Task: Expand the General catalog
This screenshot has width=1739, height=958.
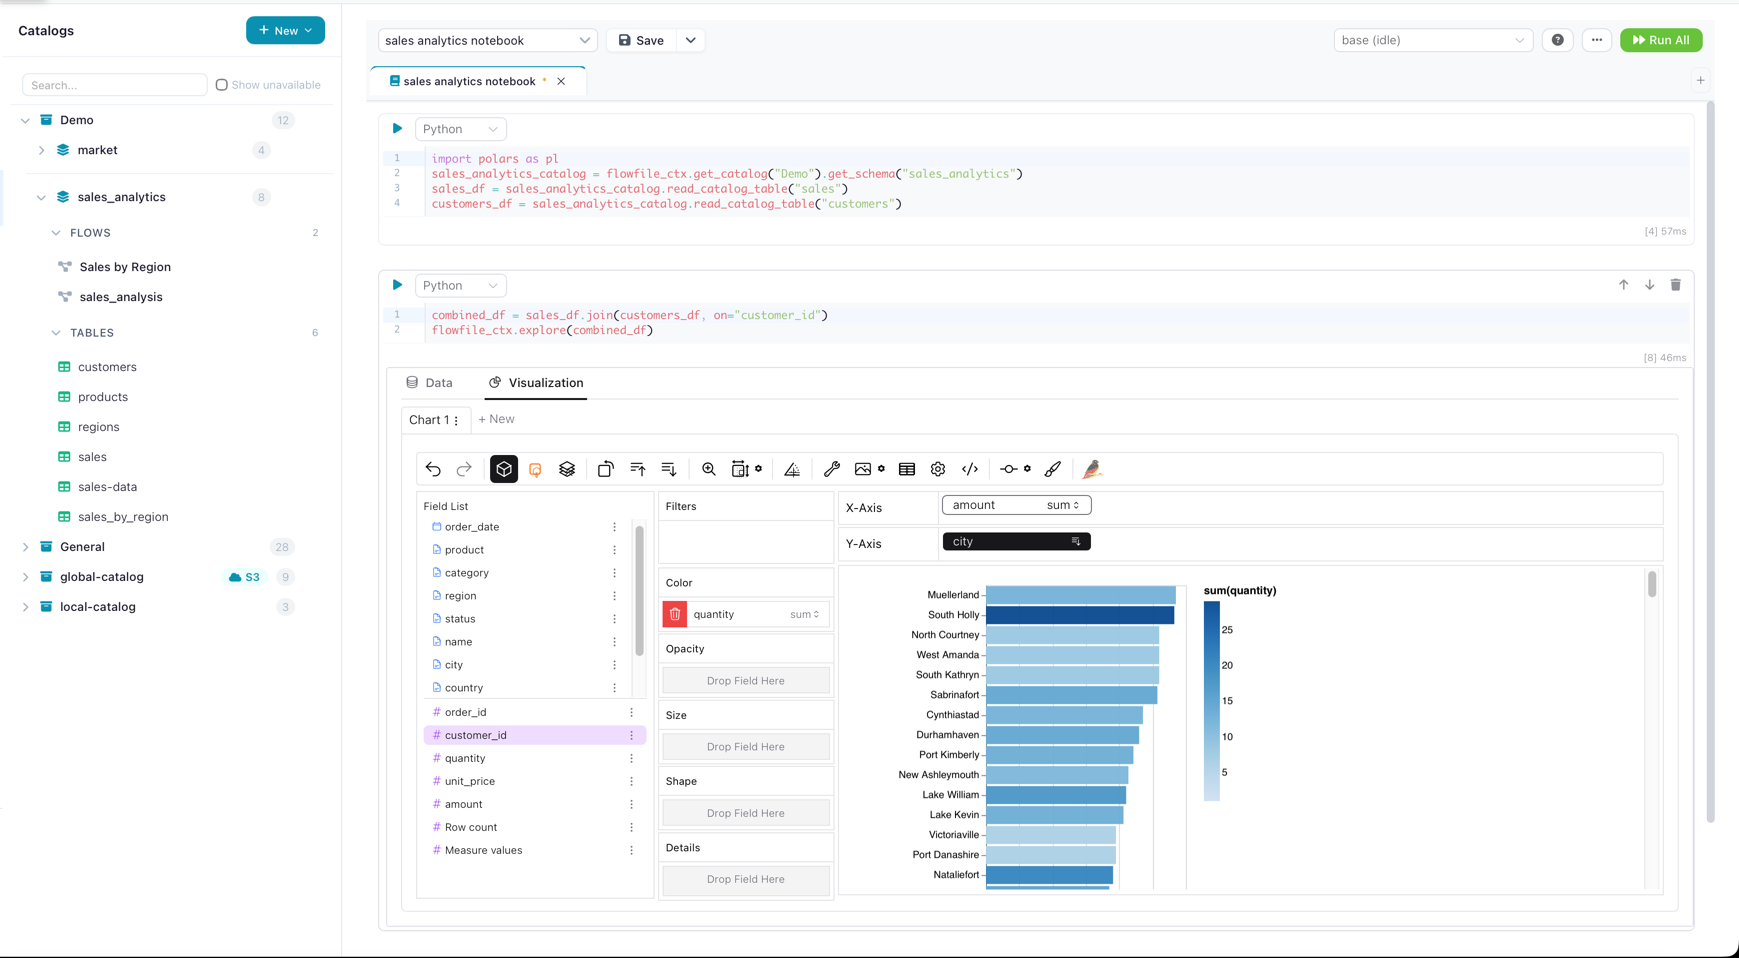Action: pyautogui.click(x=25, y=547)
